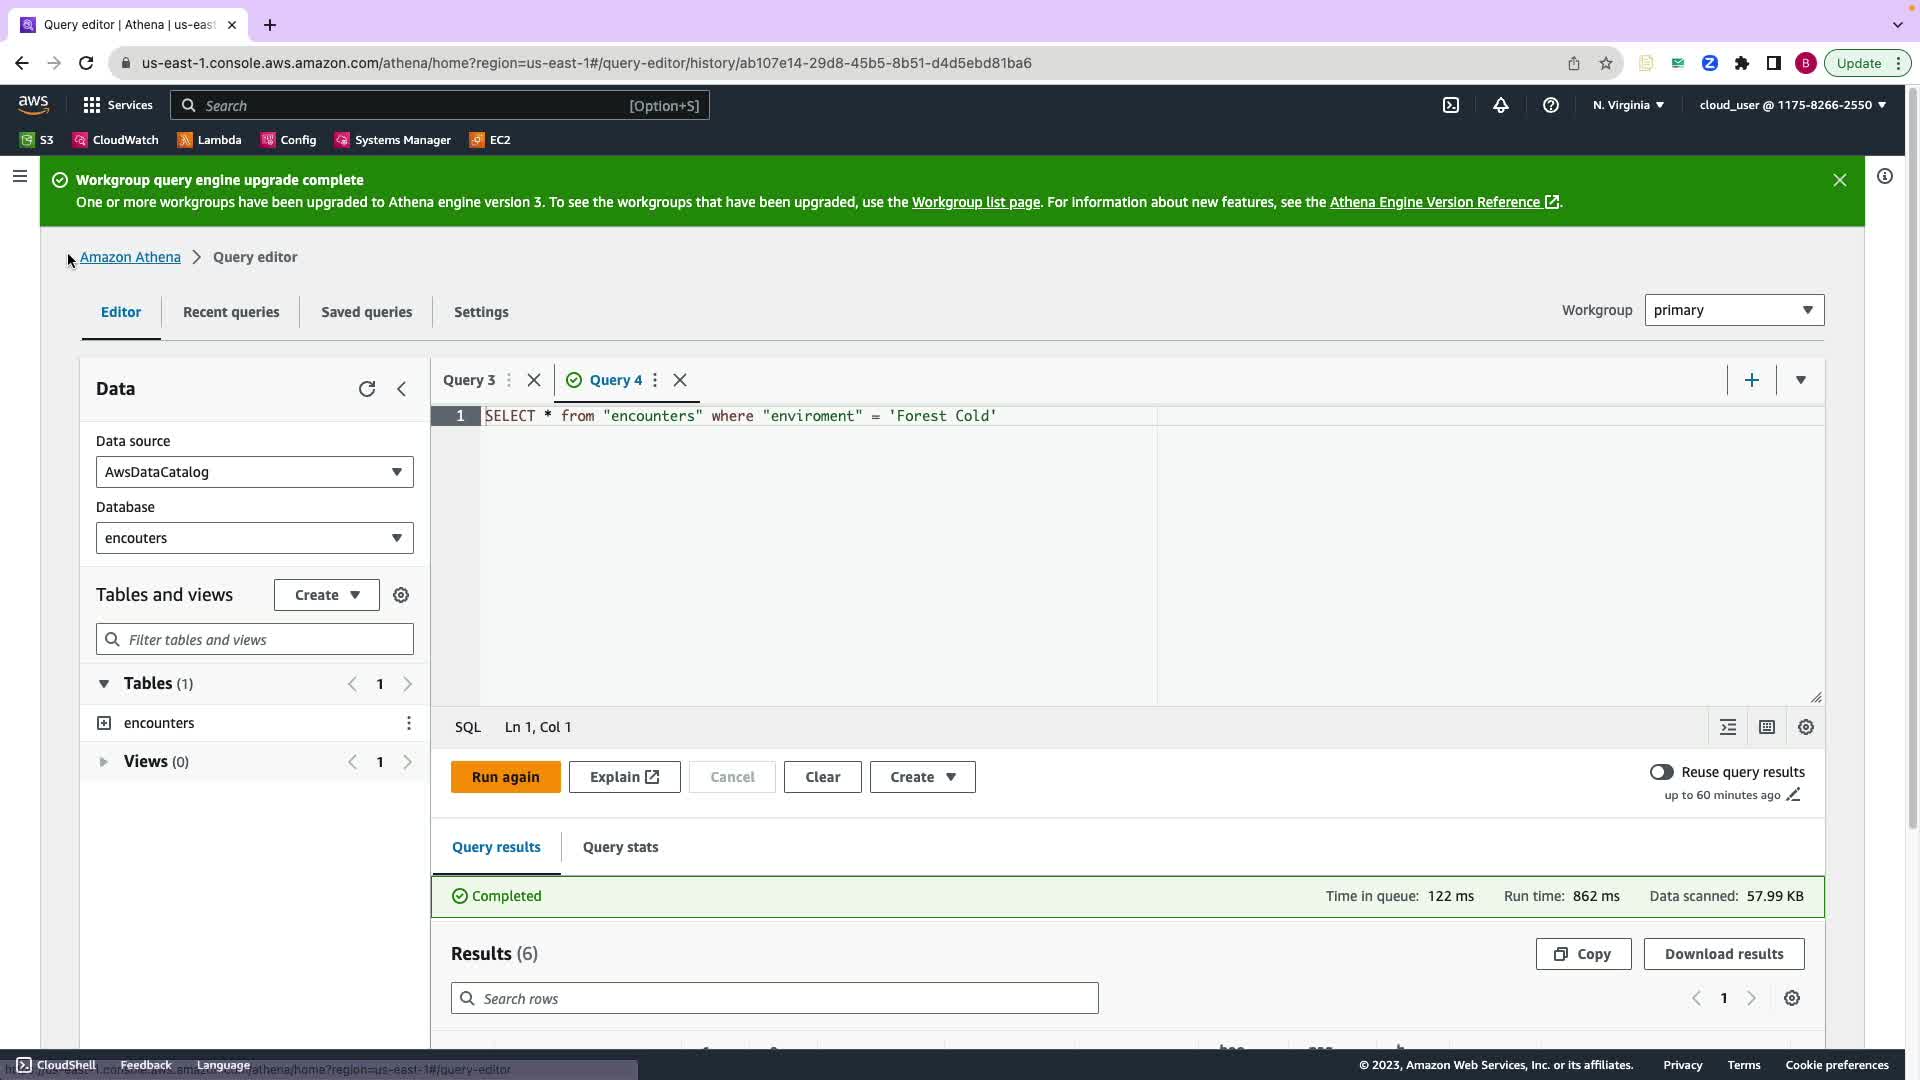Open Tables and views settings gear
This screenshot has width=1920, height=1080.
point(401,595)
